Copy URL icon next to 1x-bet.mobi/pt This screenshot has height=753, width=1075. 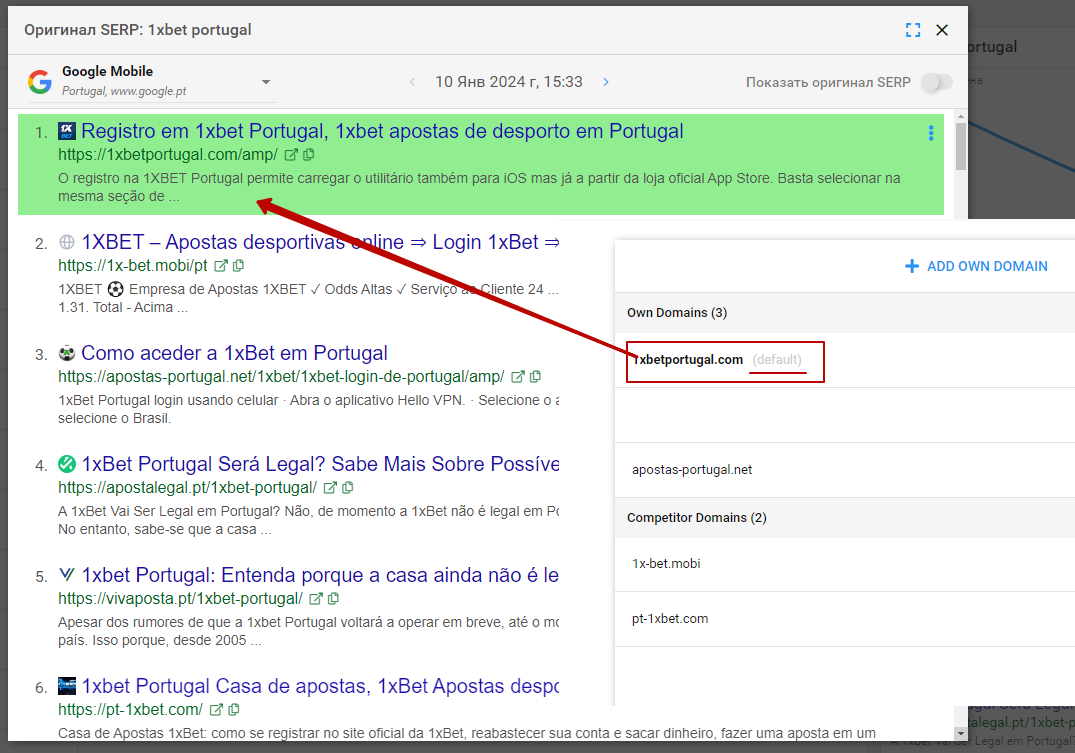point(239,266)
